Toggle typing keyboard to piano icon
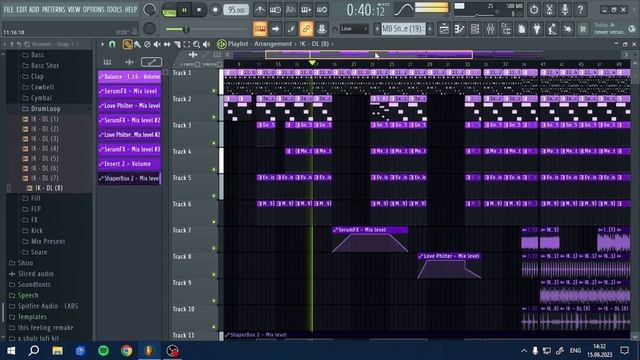The width and height of the screenshot is (640, 360). coord(260,29)
